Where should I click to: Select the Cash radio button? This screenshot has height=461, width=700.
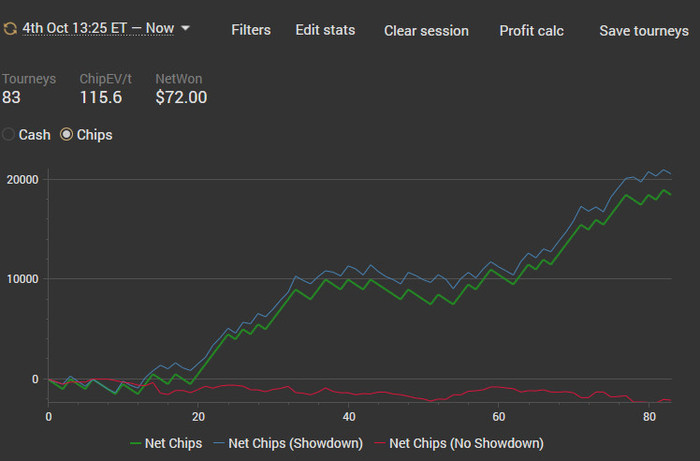click(8, 134)
